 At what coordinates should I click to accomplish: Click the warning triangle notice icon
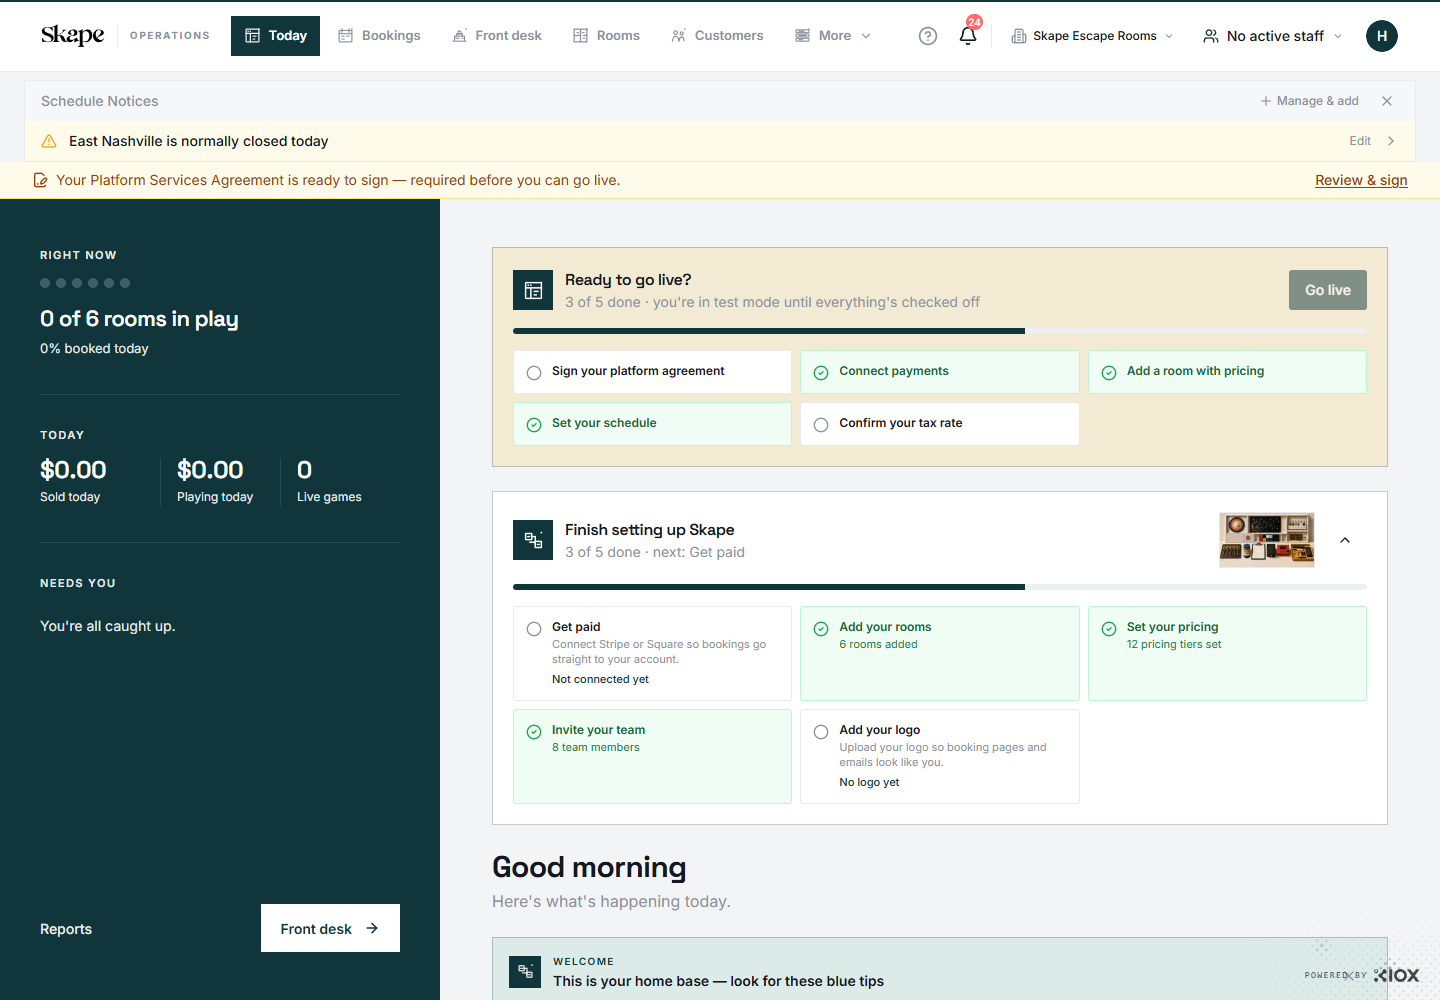pyautogui.click(x=49, y=141)
